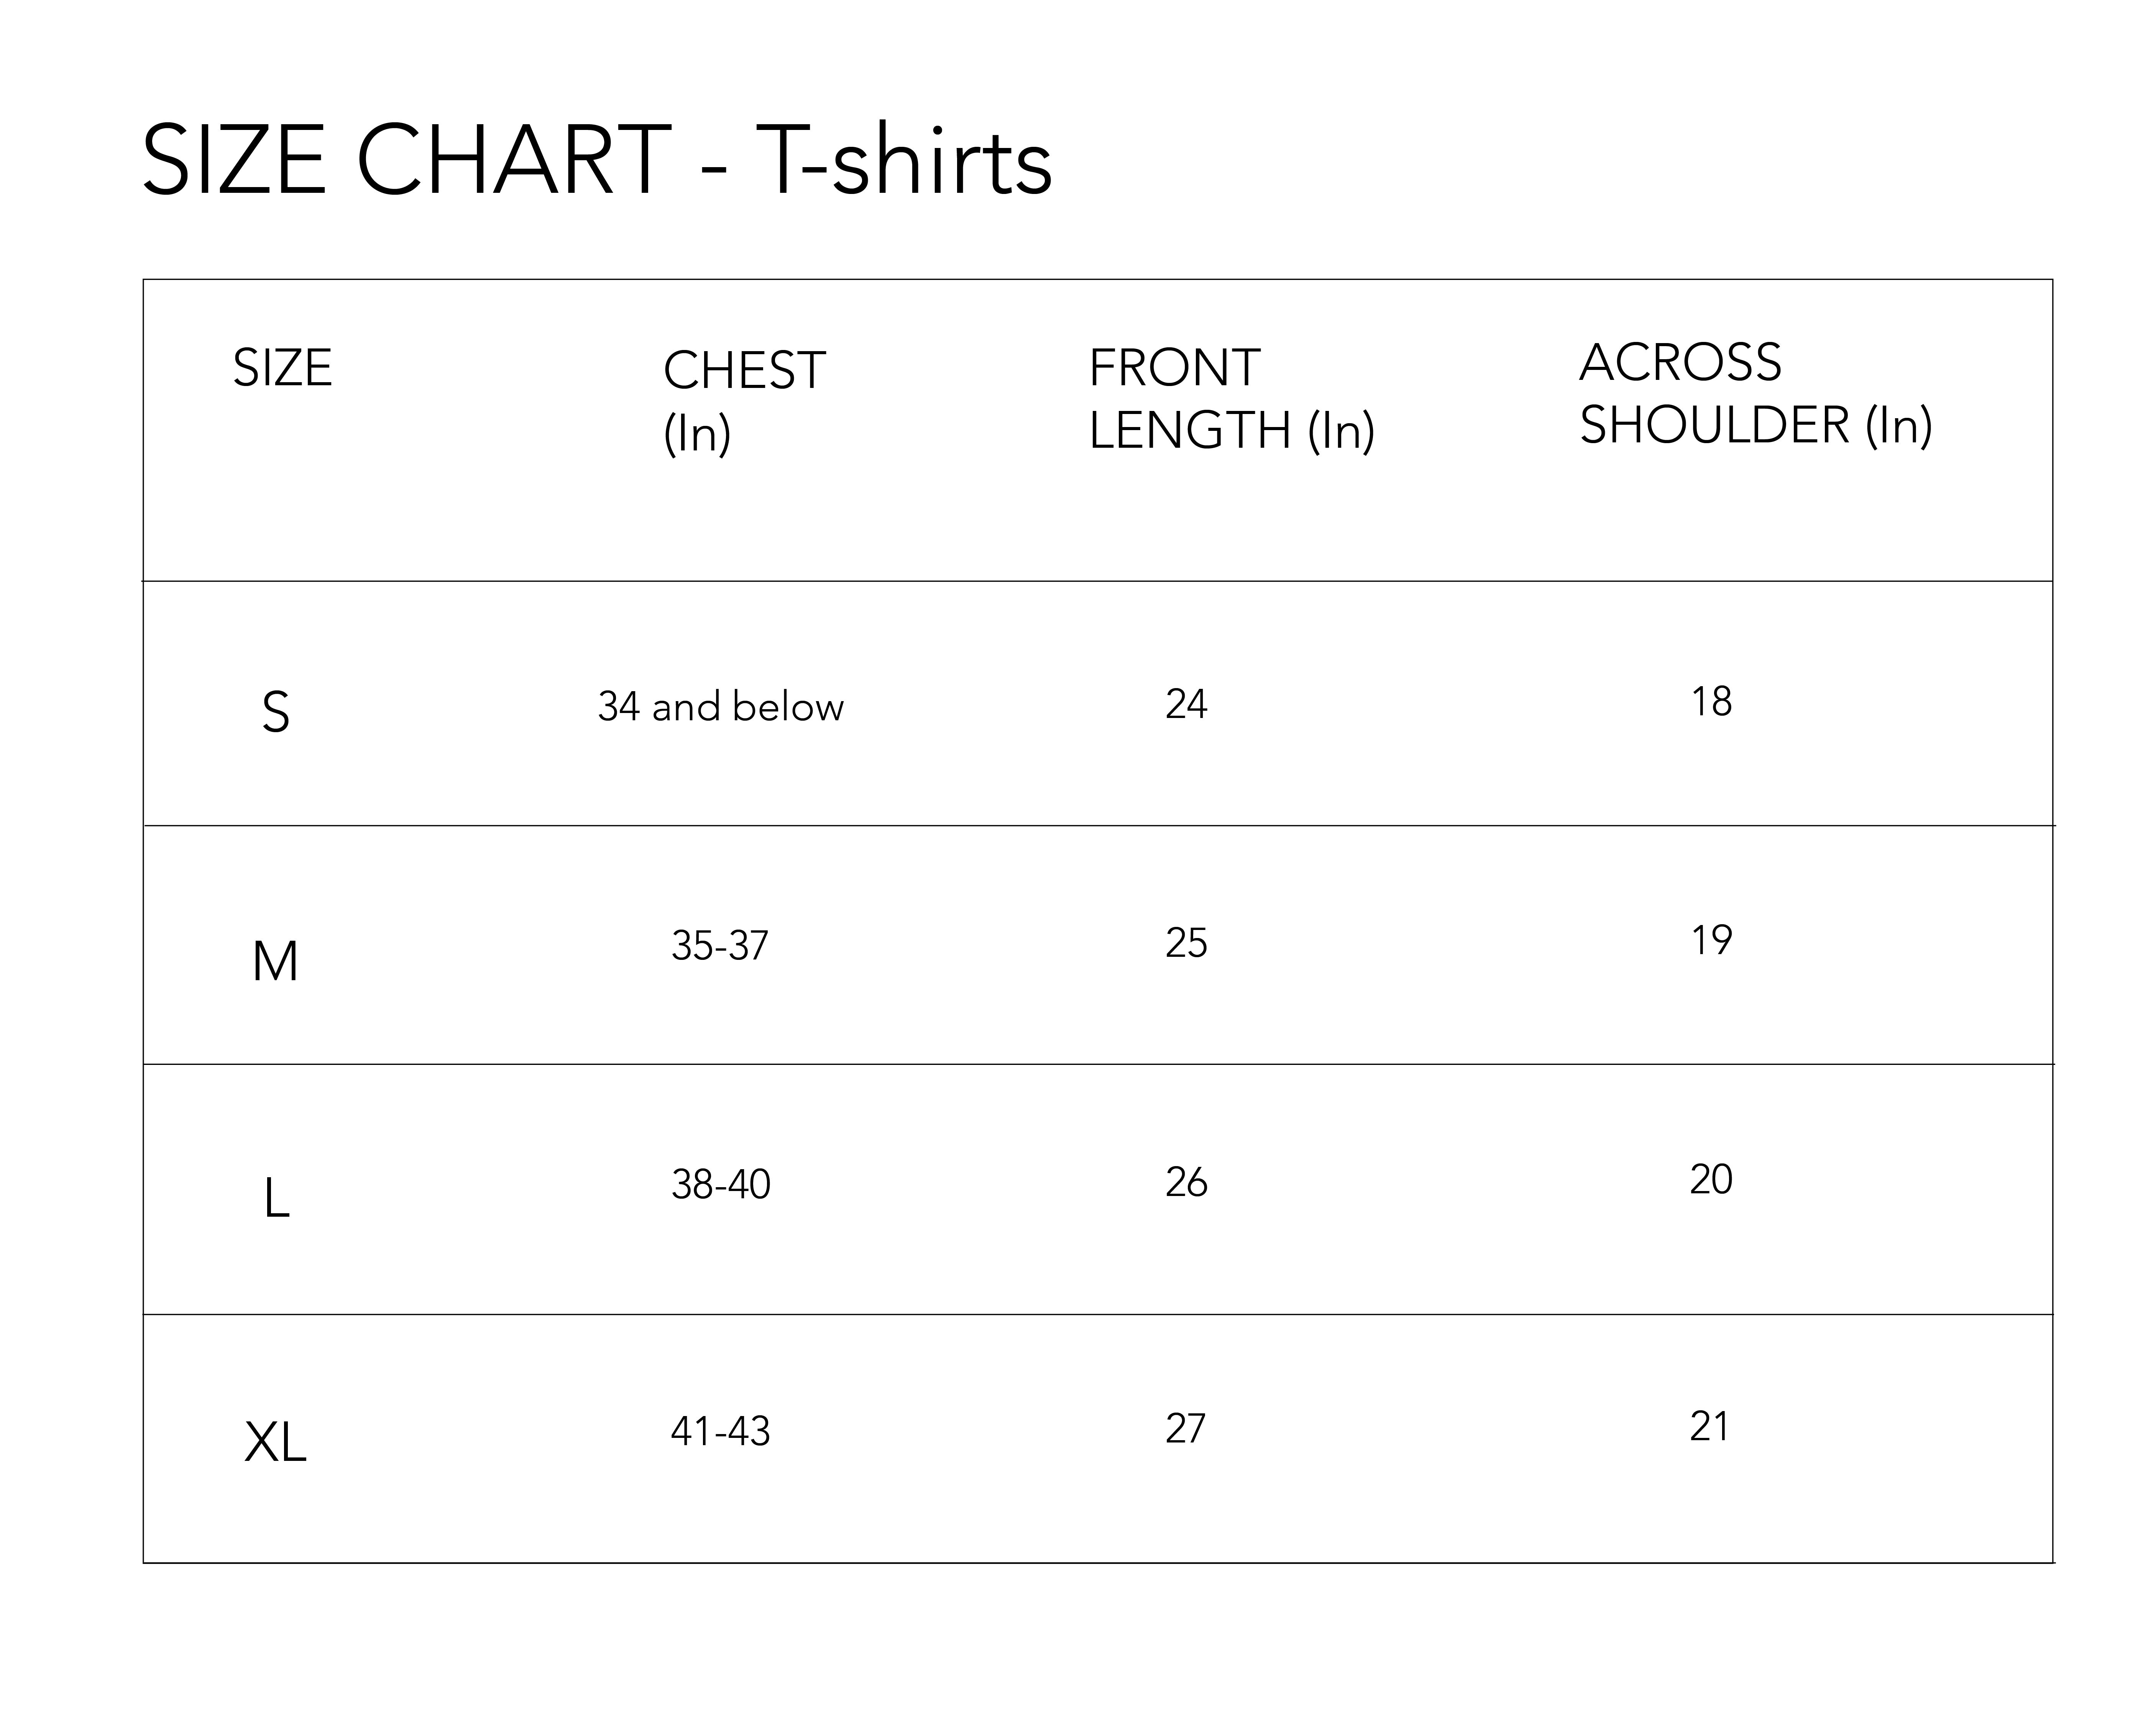The image size is (2156, 1725).
Task: Select the L size row label
Action: (276, 1198)
